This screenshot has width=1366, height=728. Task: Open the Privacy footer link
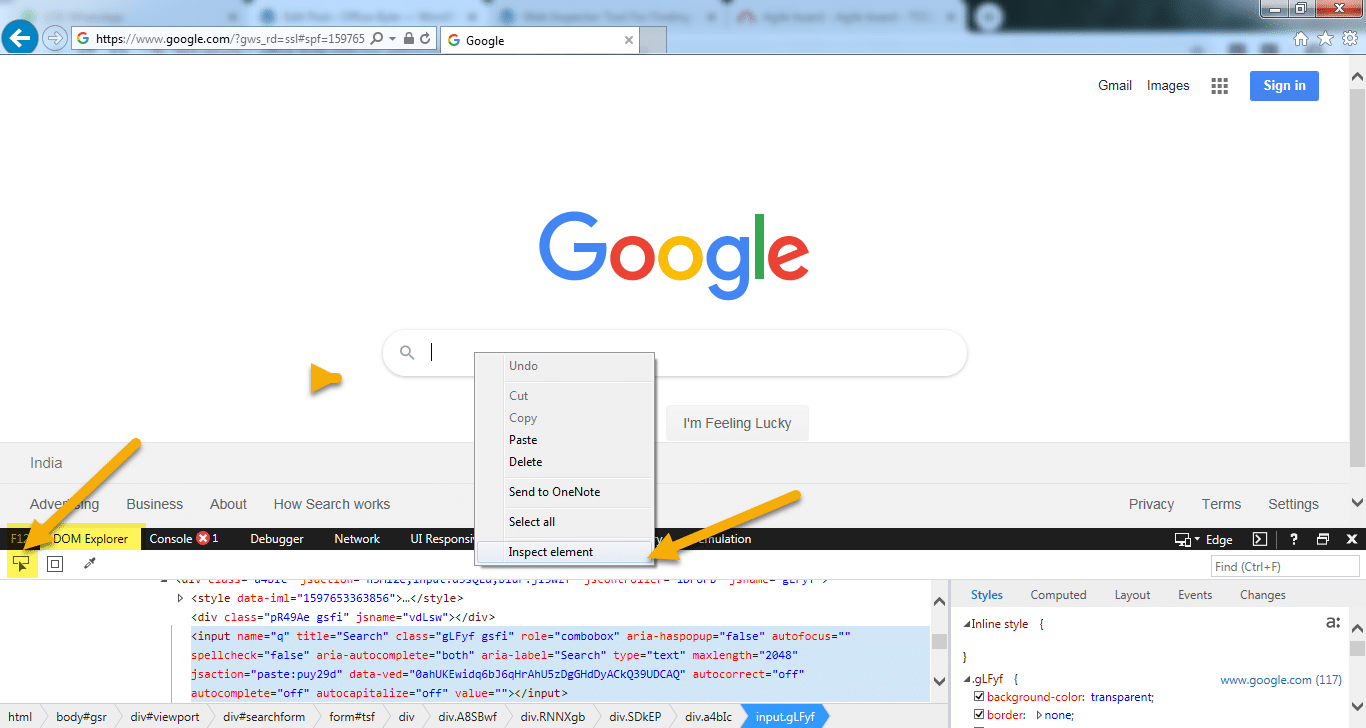1151,504
